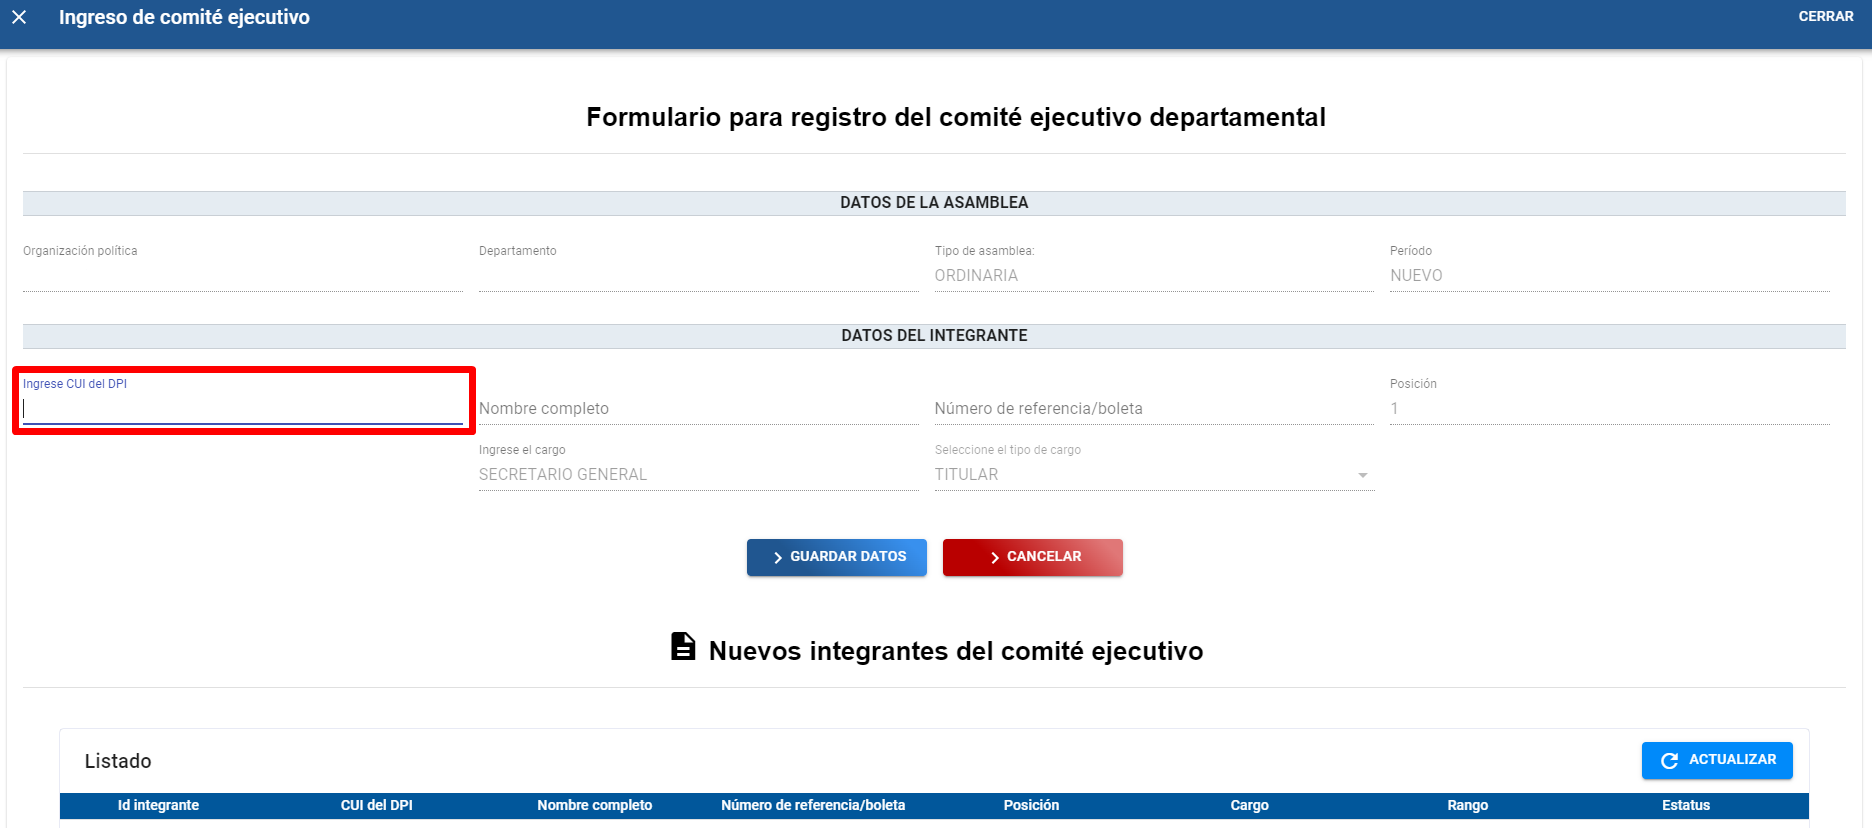Open the tipo de cargo dropdown
Viewport: 1872px width, 828px height.
coord(1153,475)
